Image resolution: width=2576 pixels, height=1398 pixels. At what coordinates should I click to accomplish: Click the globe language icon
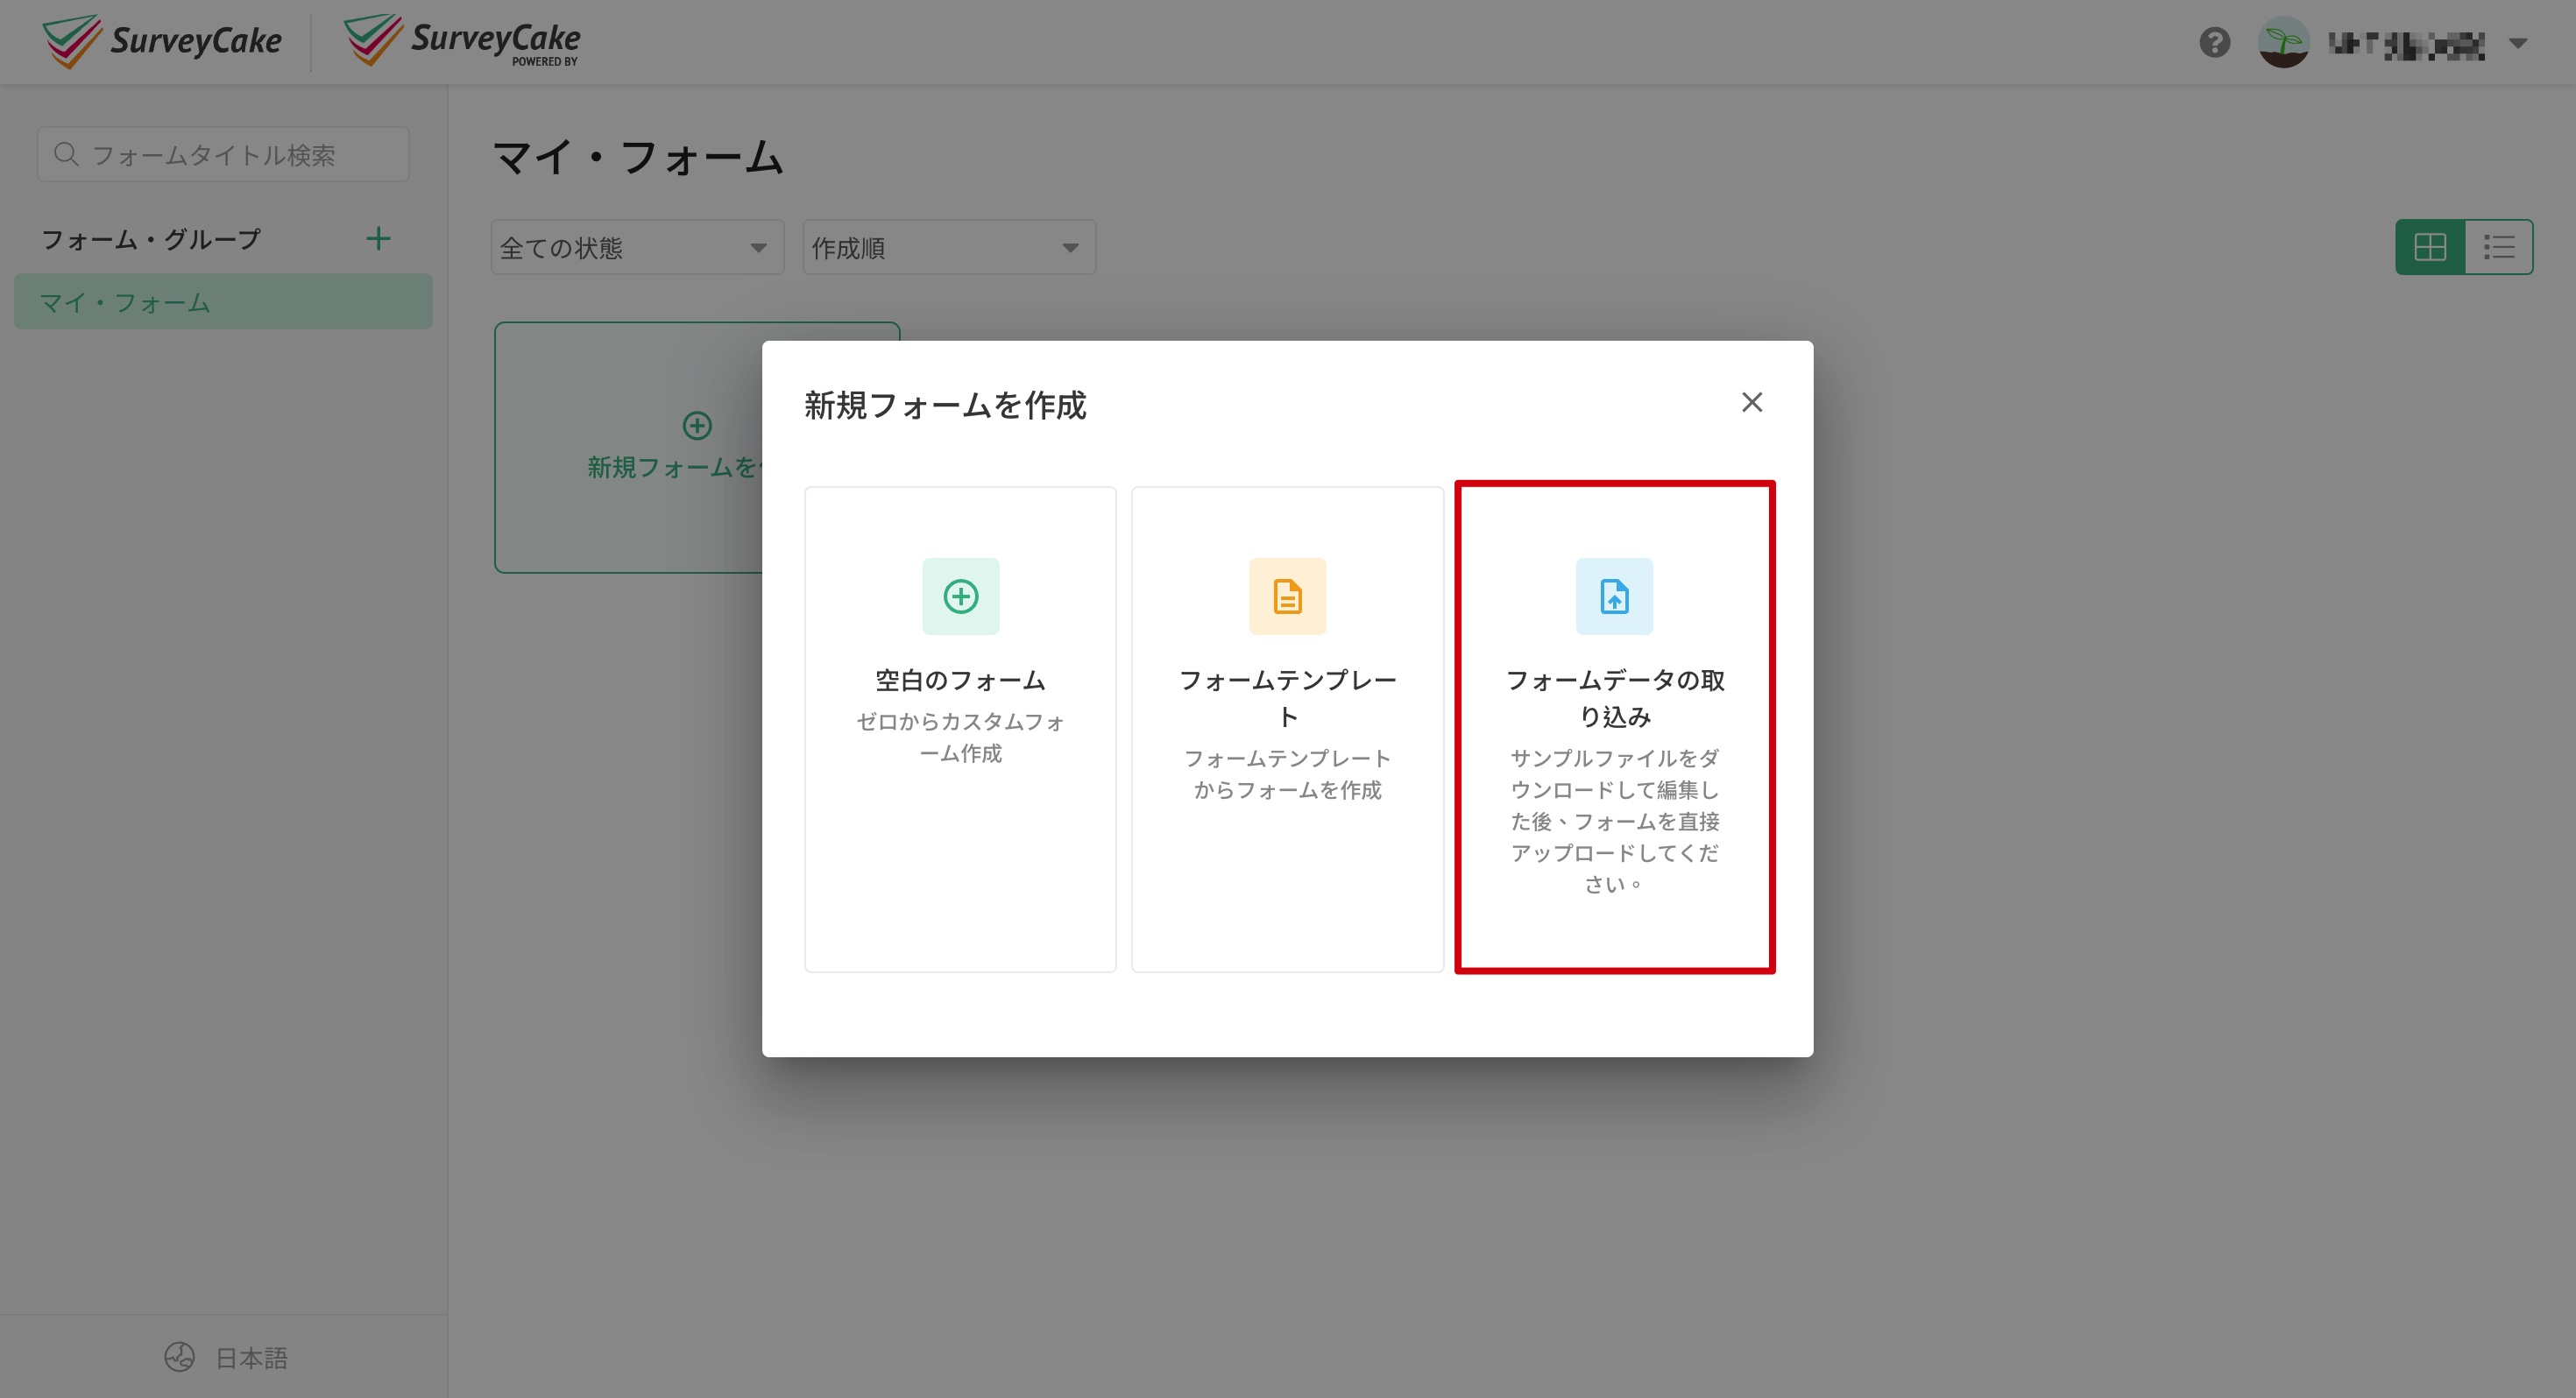point(179,1357)
